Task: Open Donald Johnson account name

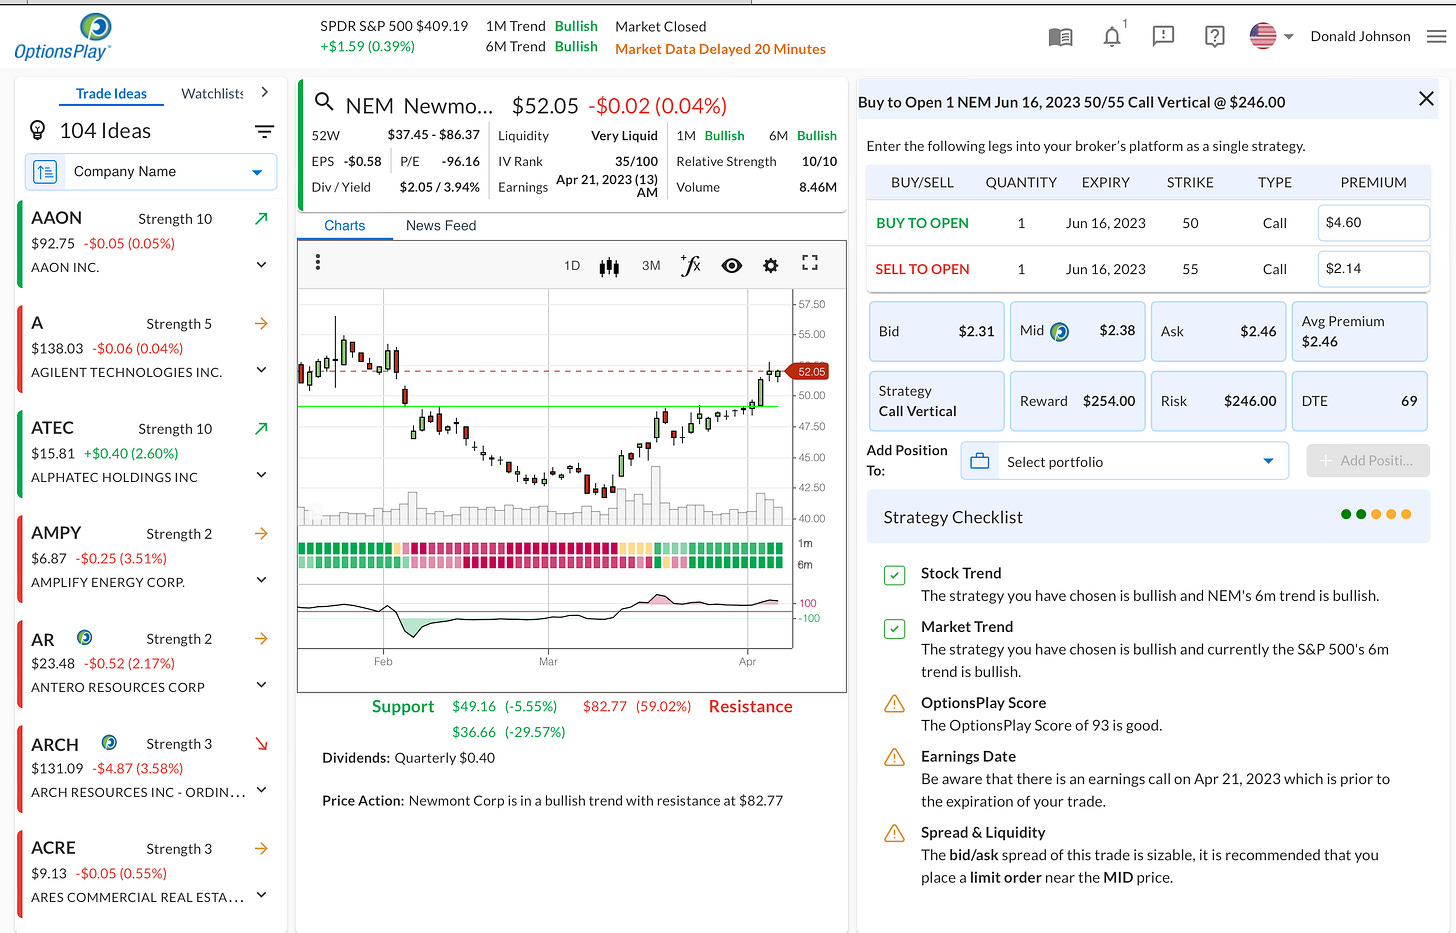Action: 1360,37
